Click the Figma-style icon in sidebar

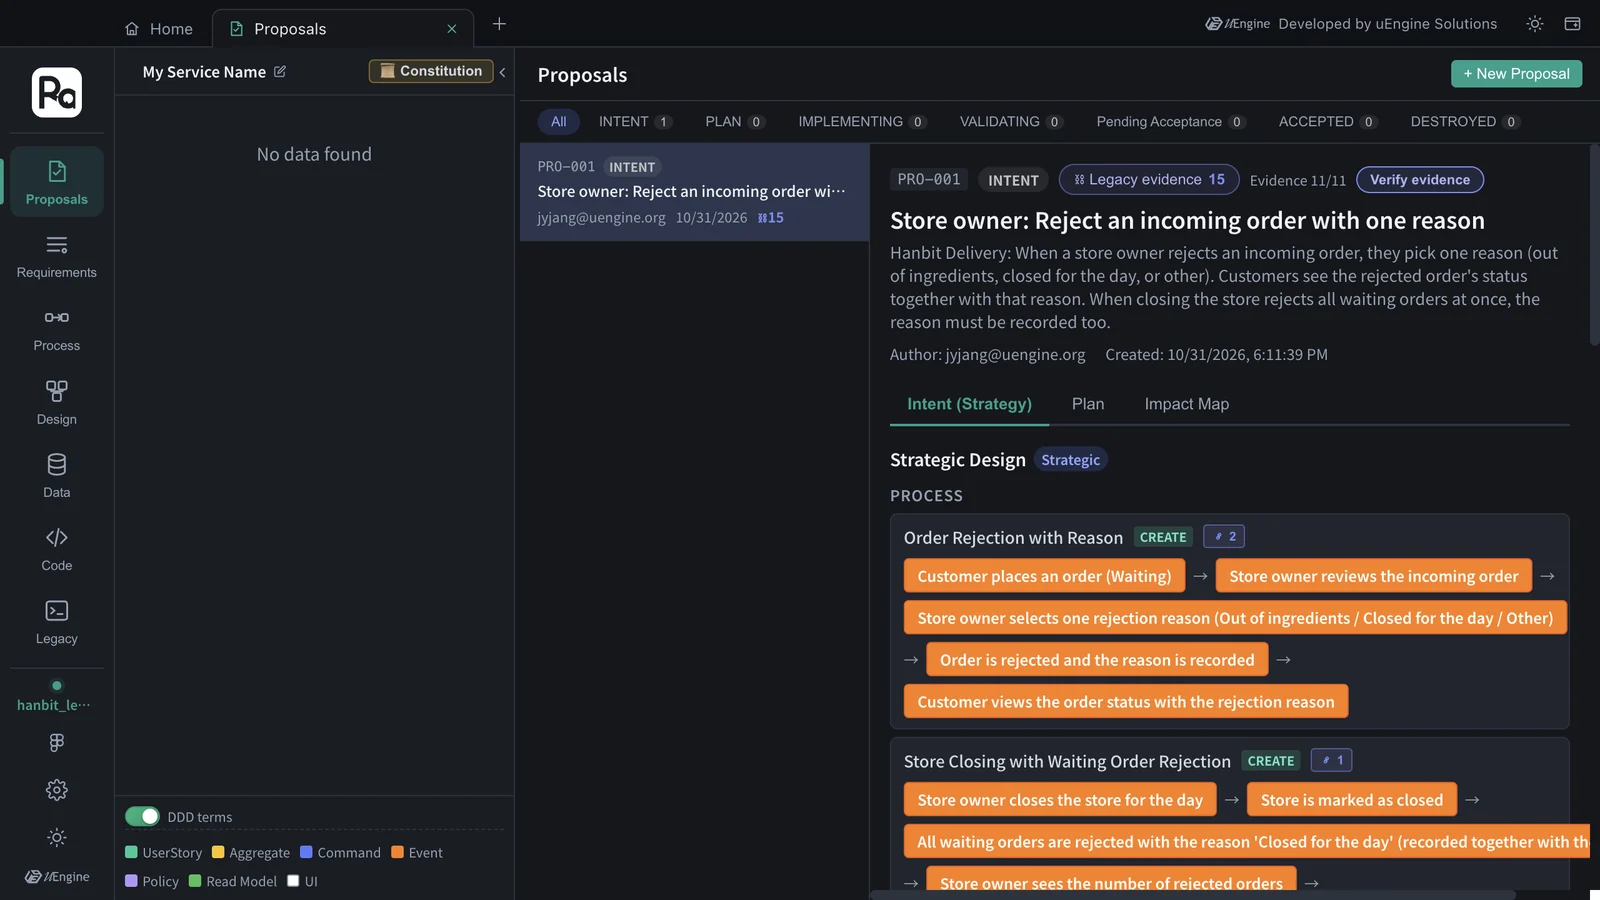57,742
